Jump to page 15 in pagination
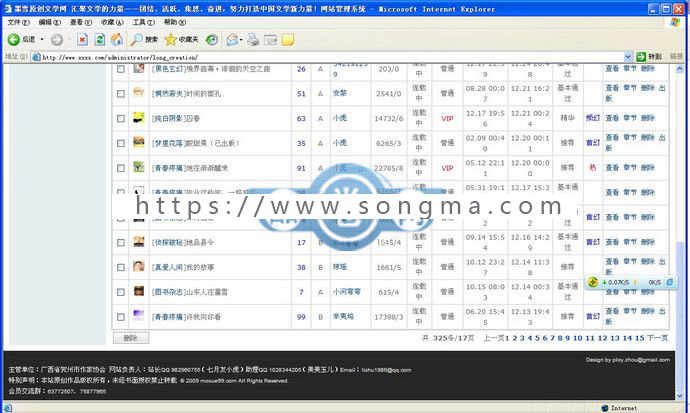The width and height of the screenshot is (690, 413). click(x=639, y=338)
